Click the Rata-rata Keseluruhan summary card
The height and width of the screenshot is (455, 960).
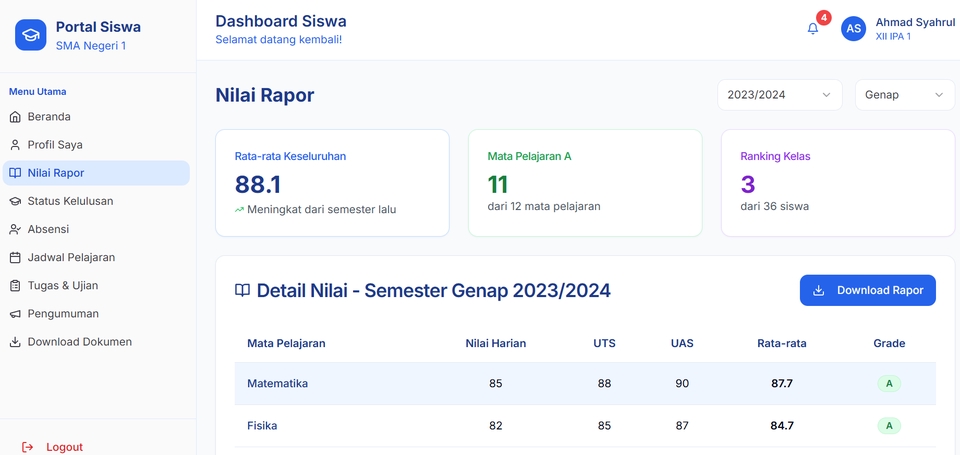point(332,183)
